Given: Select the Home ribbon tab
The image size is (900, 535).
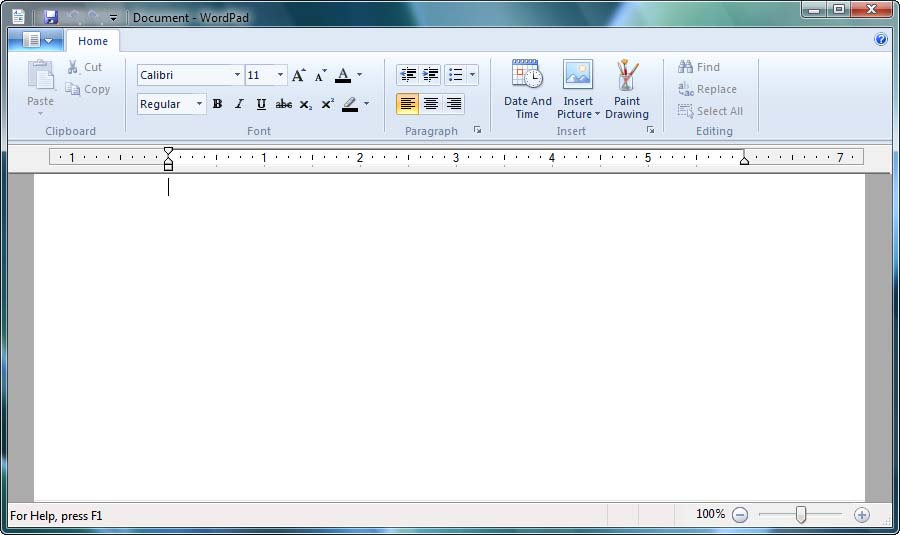Looking at the screenshot, I should pyautogui.click(x=93, y=41).
